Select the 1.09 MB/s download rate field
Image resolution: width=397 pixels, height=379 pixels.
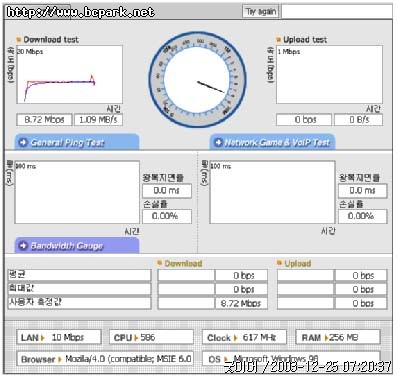click(x=98, y=120)
